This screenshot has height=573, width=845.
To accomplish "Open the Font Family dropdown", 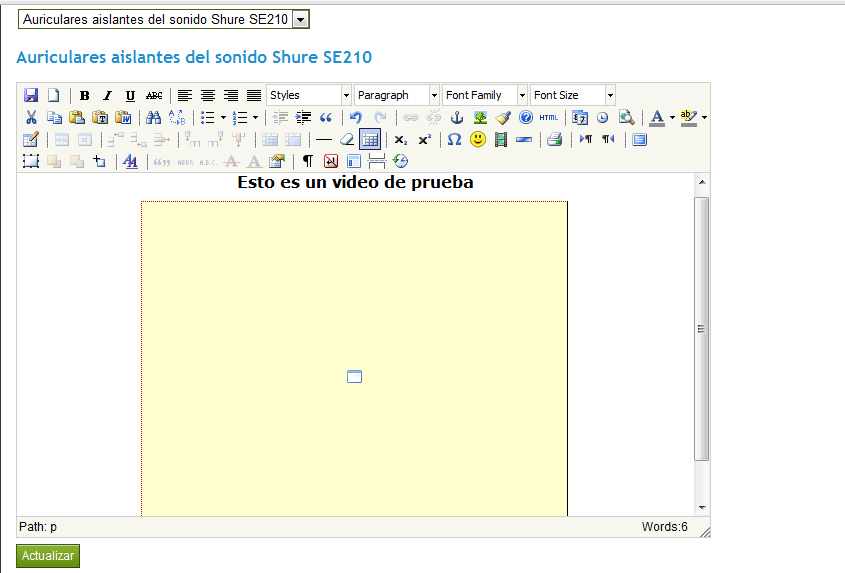I will pos(522,95).
